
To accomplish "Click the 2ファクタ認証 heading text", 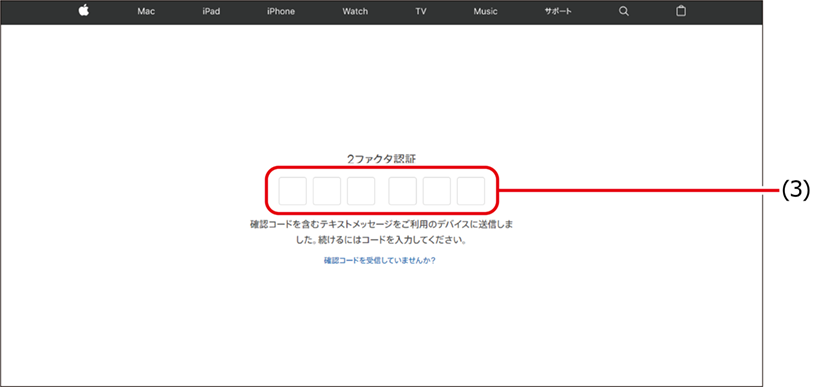I will 382,159.
